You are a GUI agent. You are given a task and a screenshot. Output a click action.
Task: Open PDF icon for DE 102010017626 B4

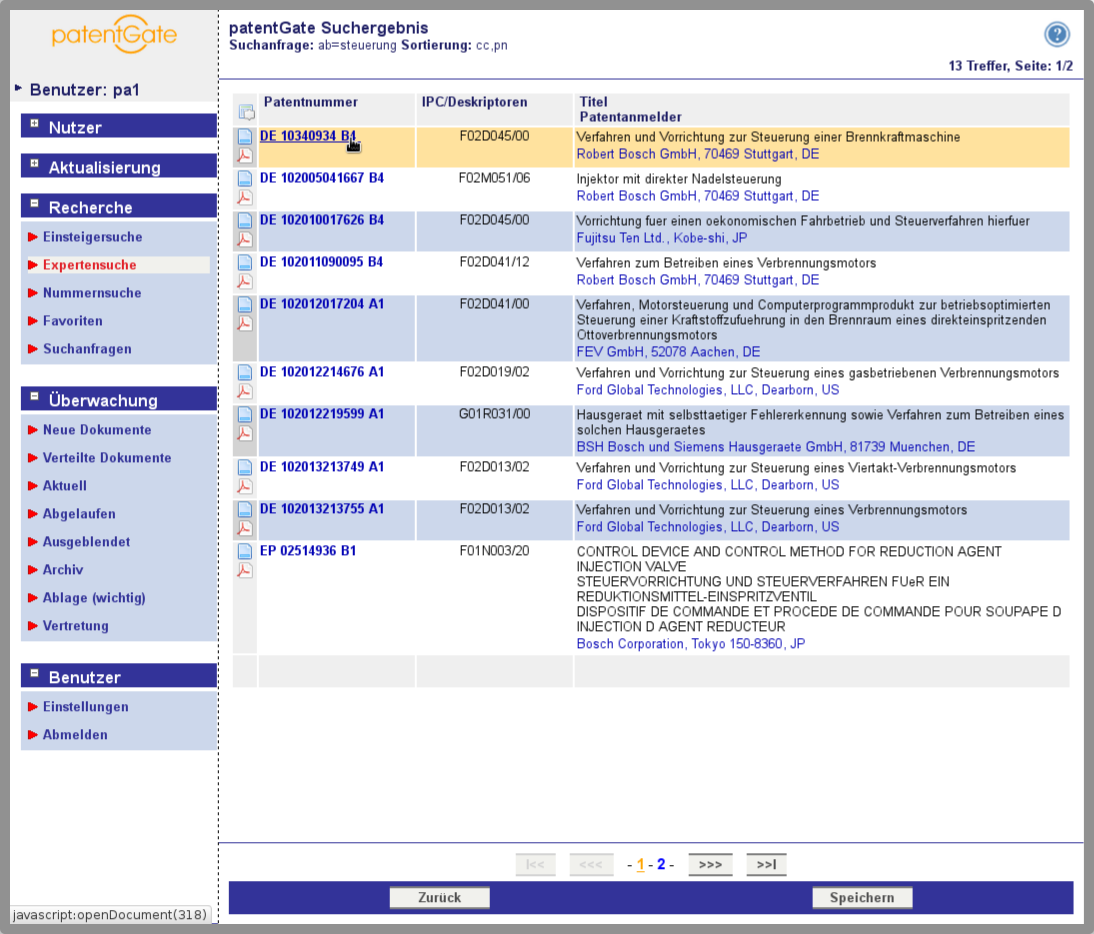pos(245,239)
